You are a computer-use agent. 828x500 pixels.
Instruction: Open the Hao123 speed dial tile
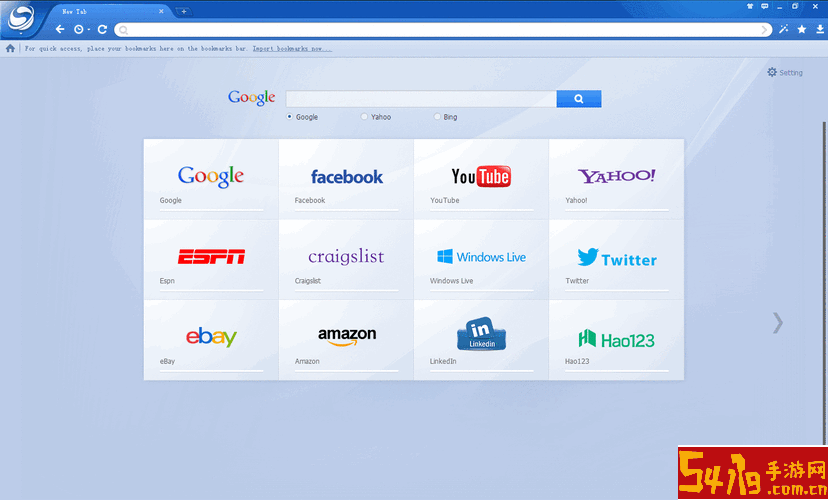click(616, 340)
